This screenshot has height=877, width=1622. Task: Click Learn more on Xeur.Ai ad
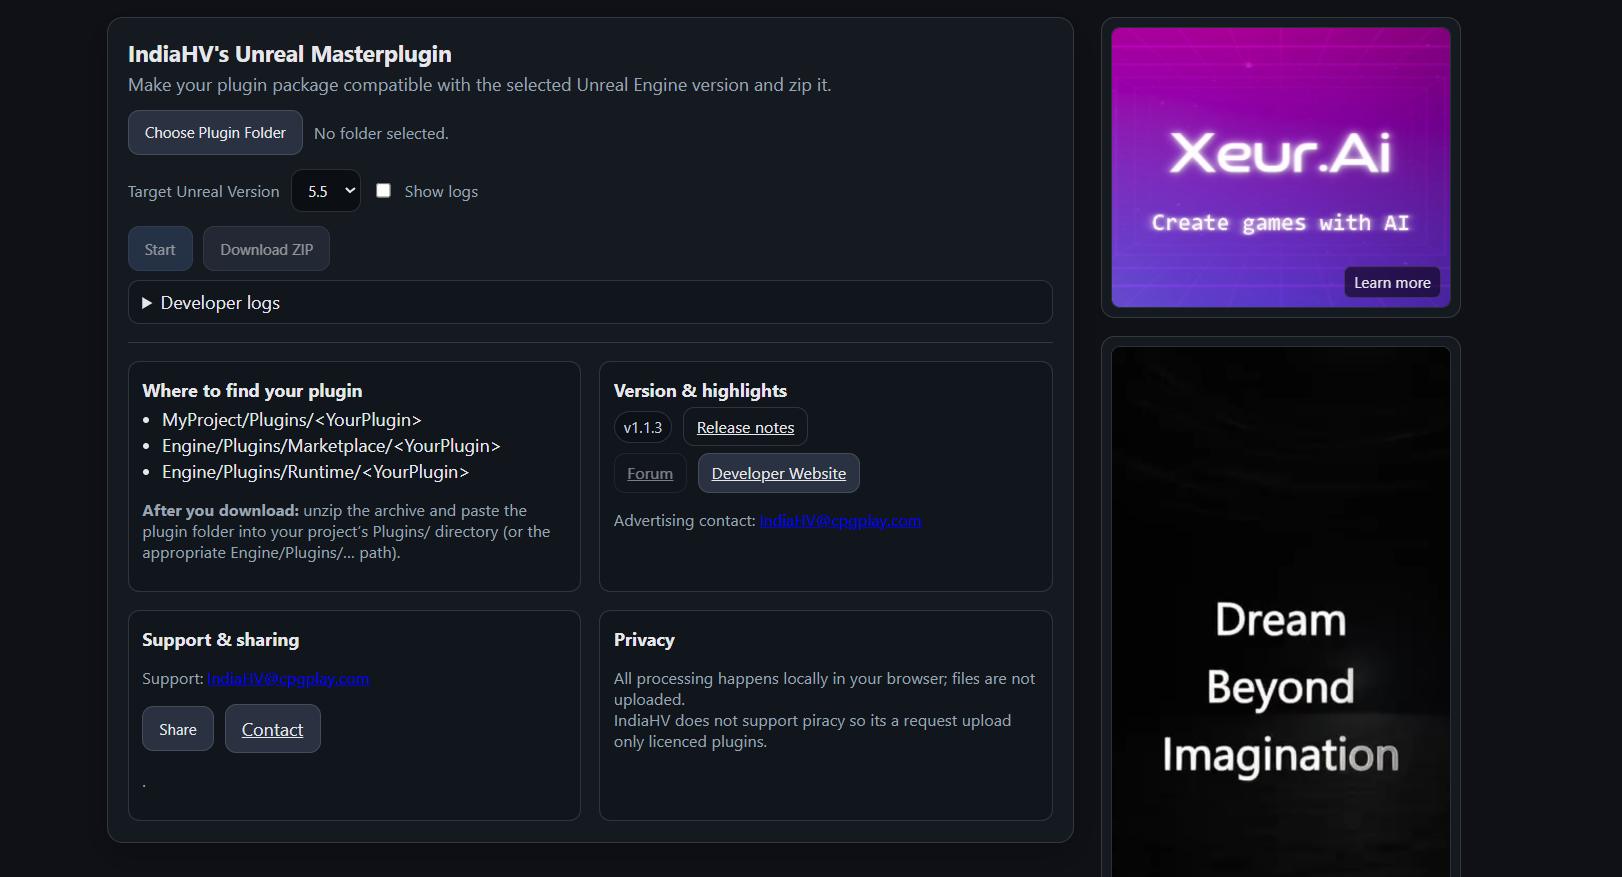pos(1391,283)
